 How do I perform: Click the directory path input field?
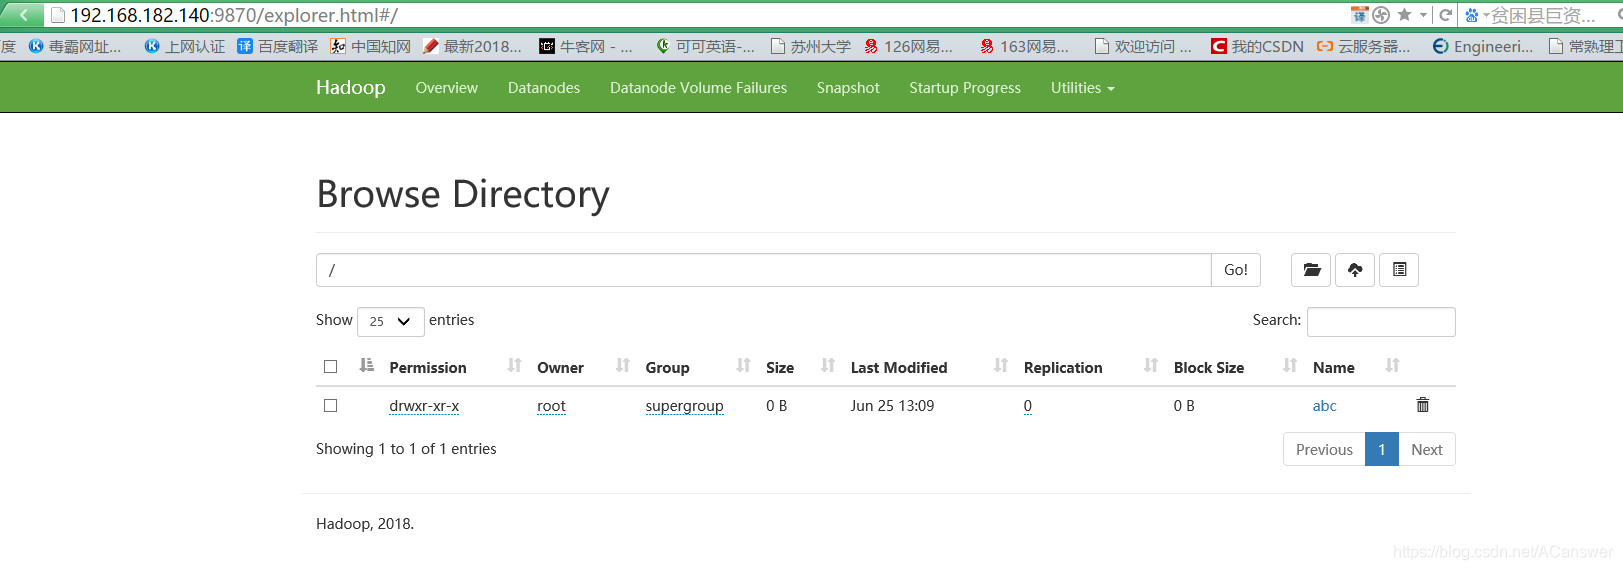coord(764,270)
